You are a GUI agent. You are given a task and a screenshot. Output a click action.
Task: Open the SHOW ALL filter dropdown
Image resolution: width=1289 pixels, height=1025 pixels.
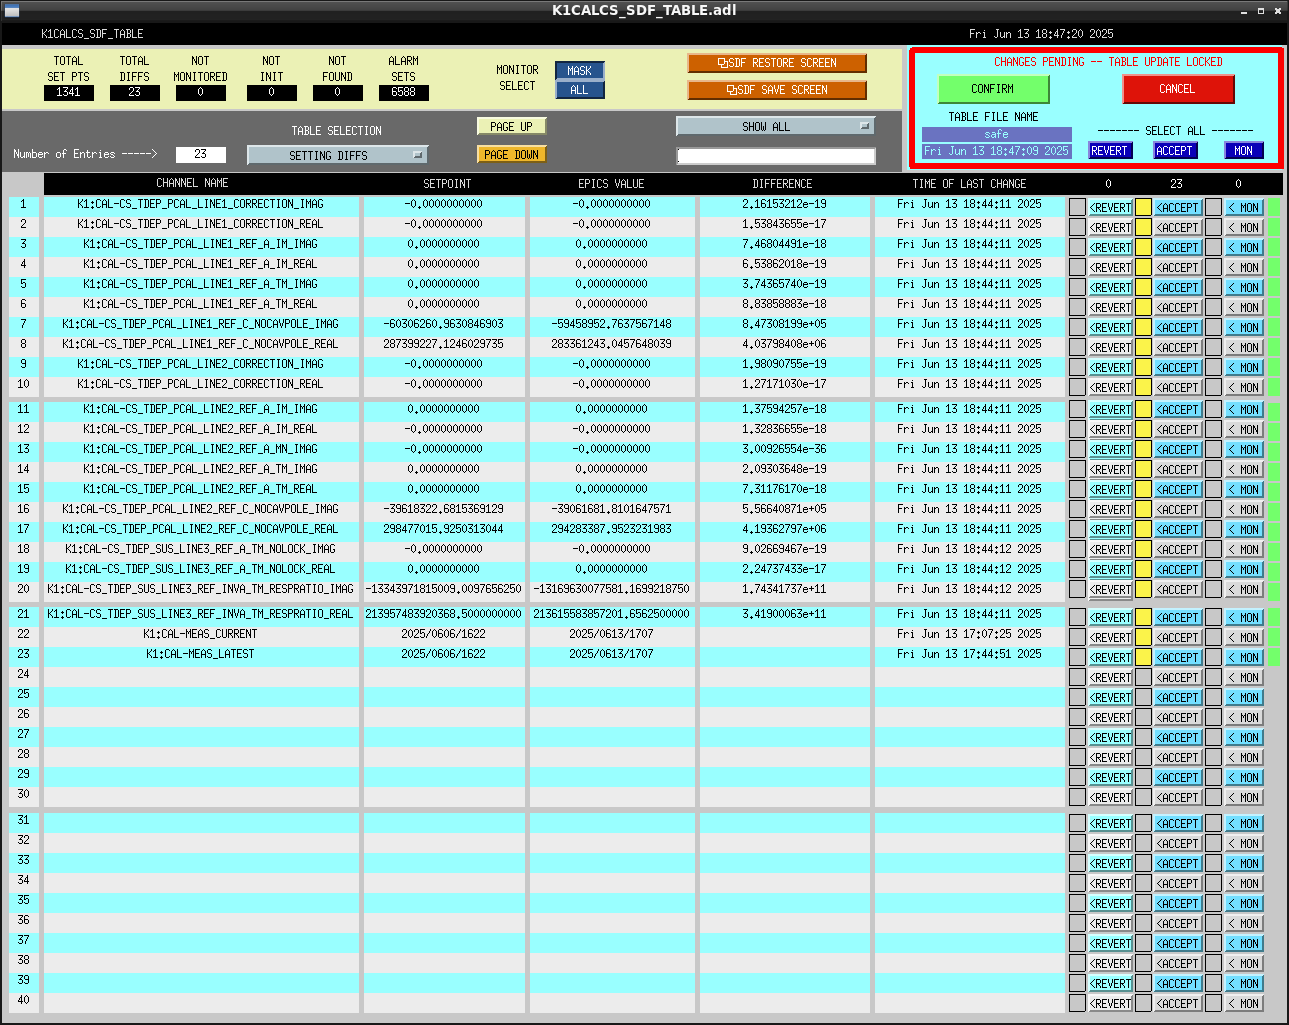776,127
